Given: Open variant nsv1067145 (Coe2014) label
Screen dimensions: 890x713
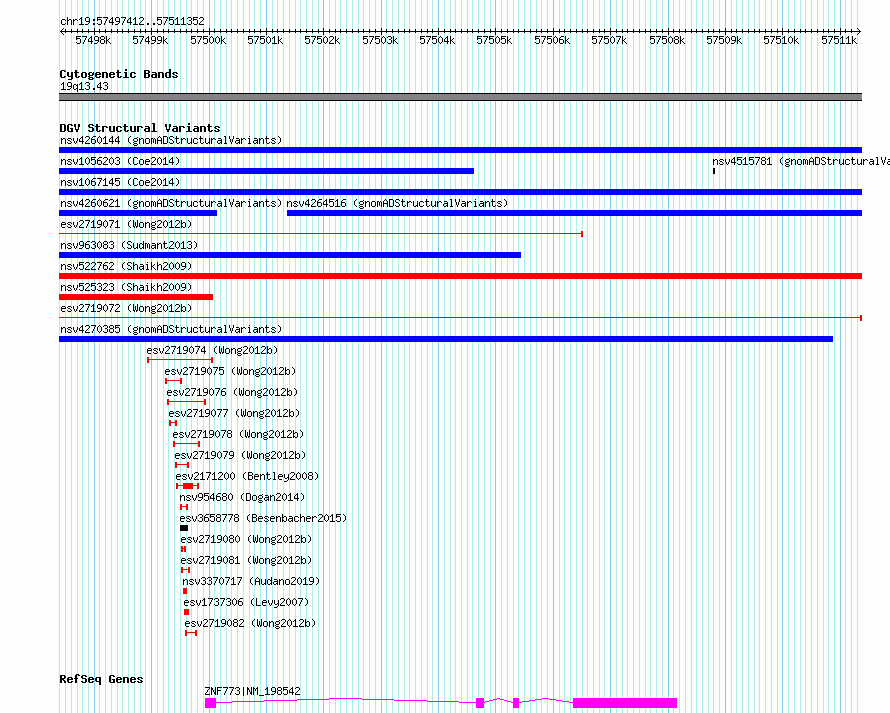Looking at the screenshot, I should tap(120, 182).
